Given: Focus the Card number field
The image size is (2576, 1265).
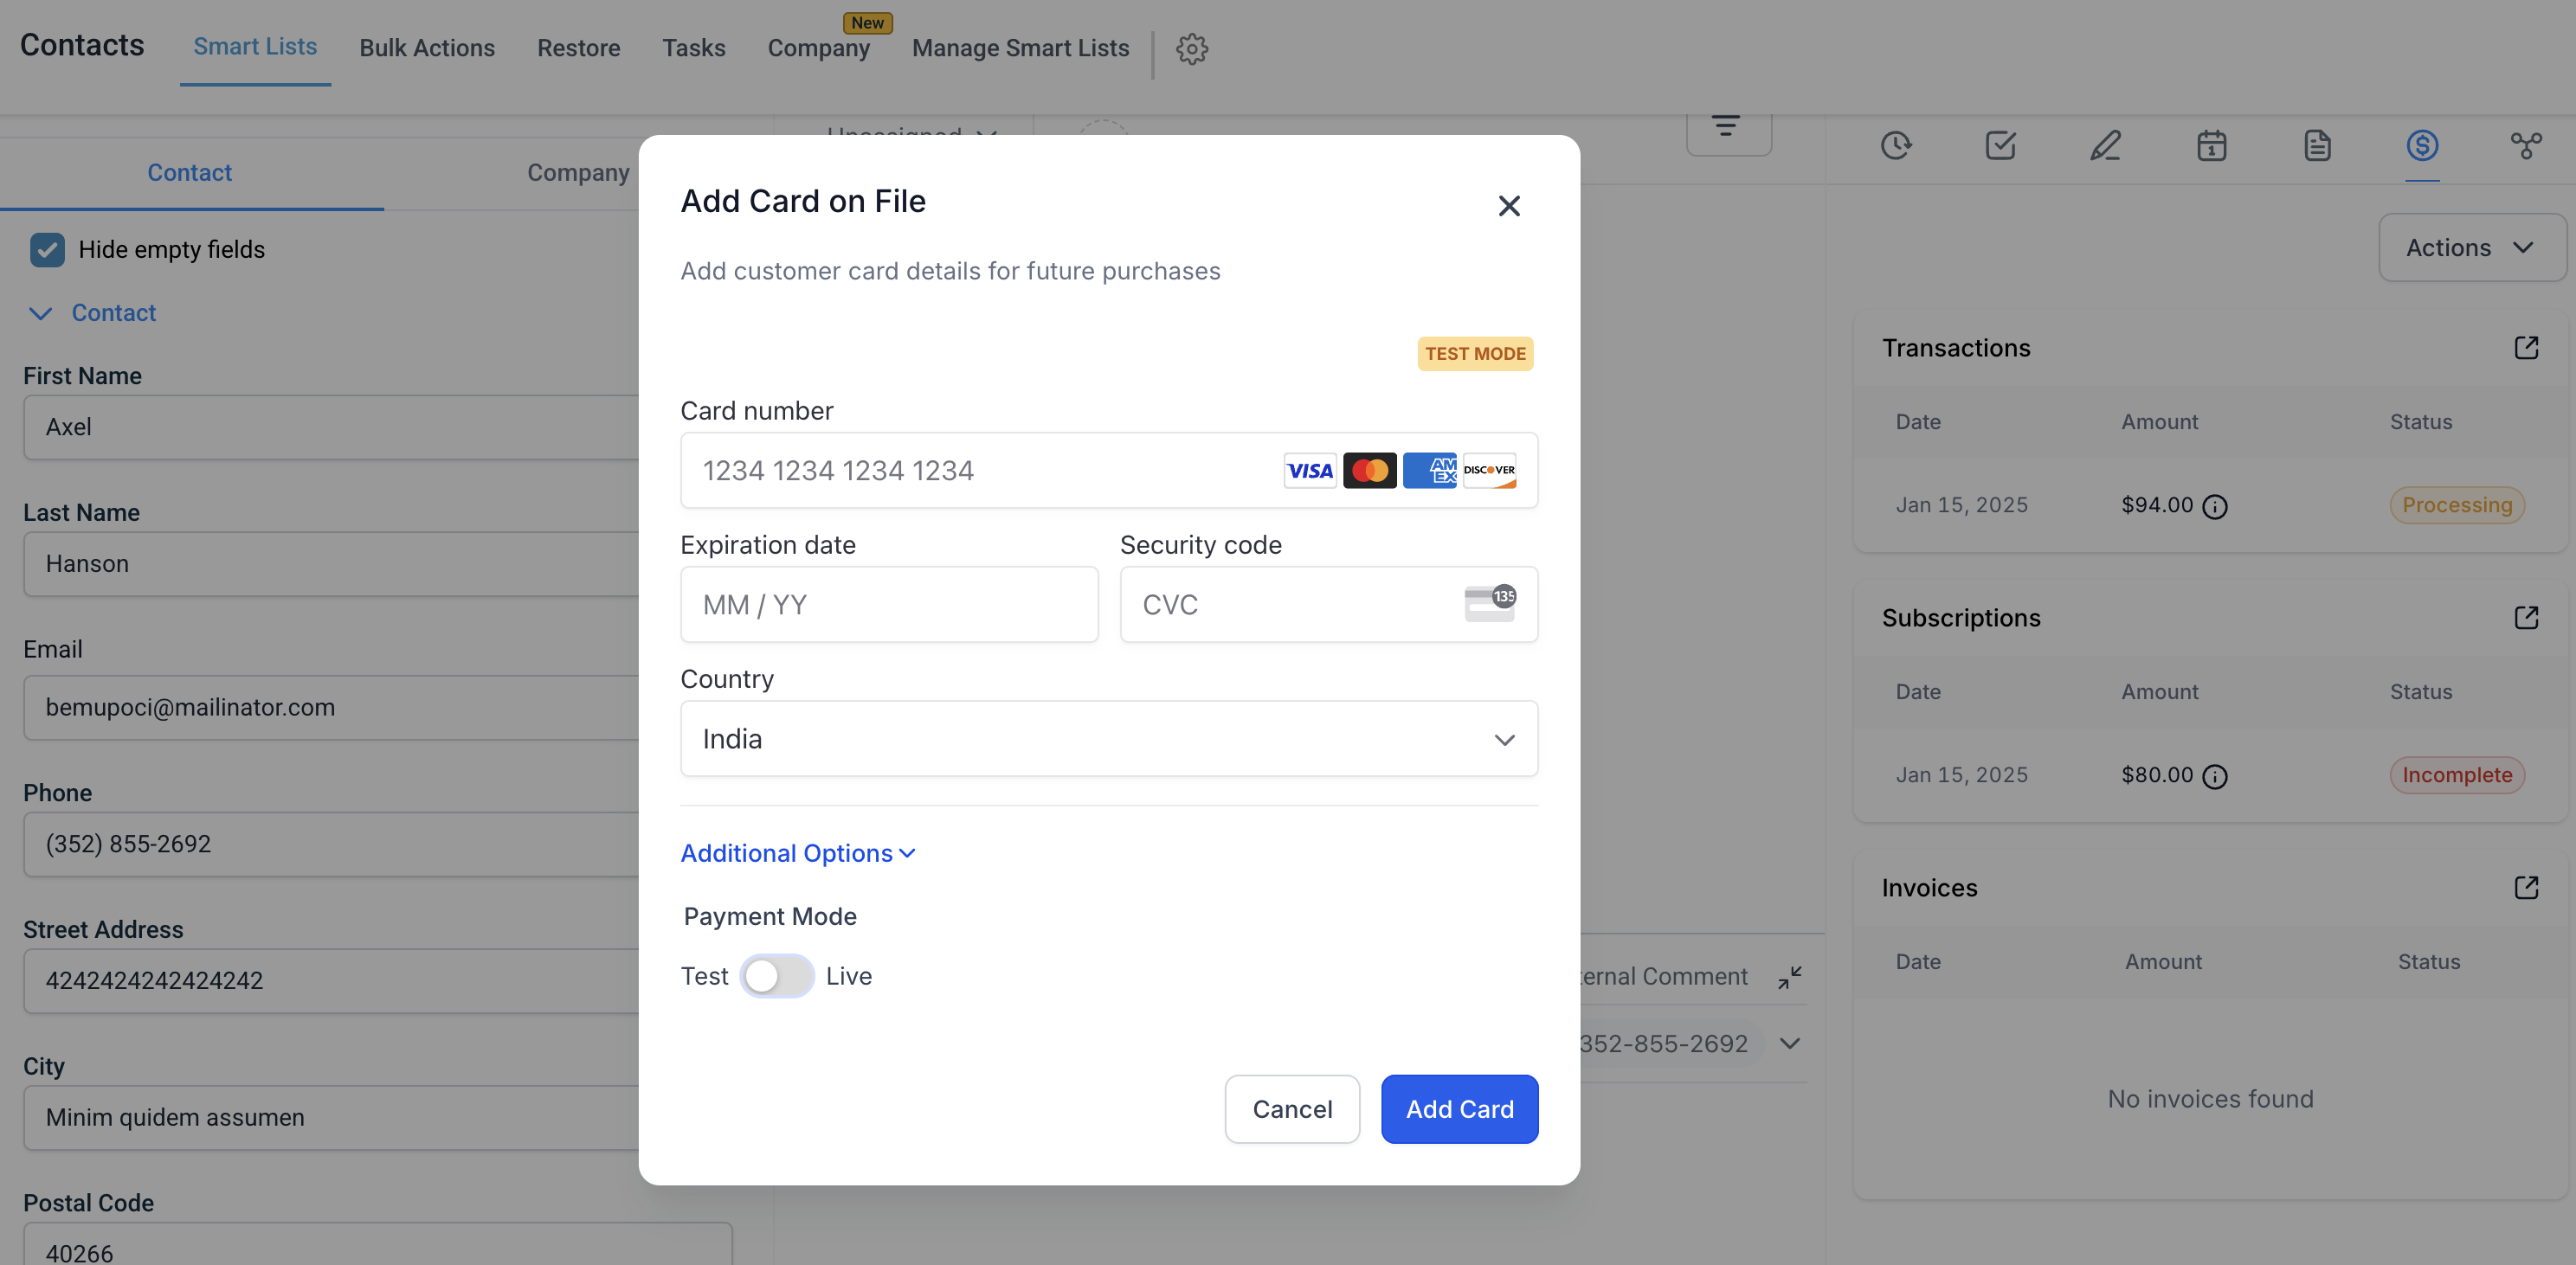Looking at the screenshot, I should [x=980, y=470].
